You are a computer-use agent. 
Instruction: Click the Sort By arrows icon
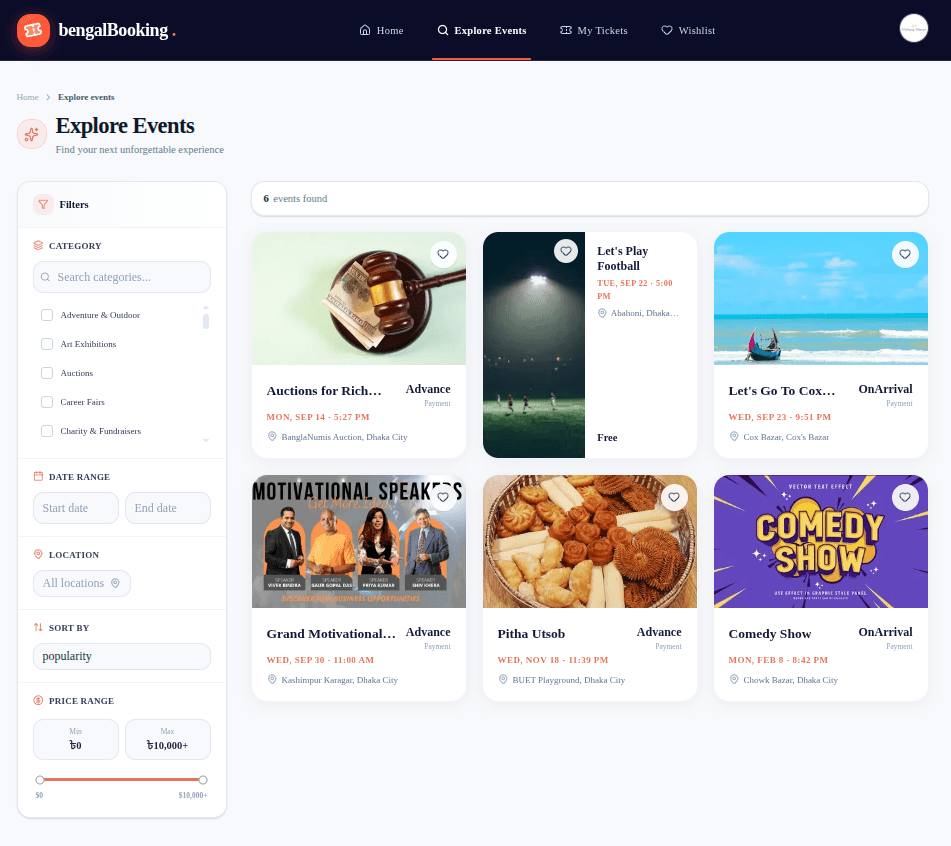pos(38,628)
